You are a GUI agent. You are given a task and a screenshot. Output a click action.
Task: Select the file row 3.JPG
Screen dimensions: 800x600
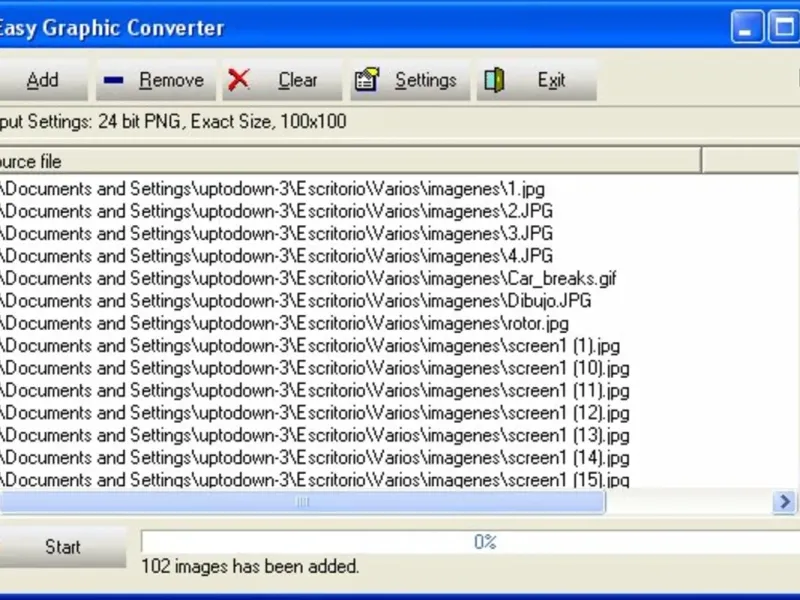(x=277, y=234)
